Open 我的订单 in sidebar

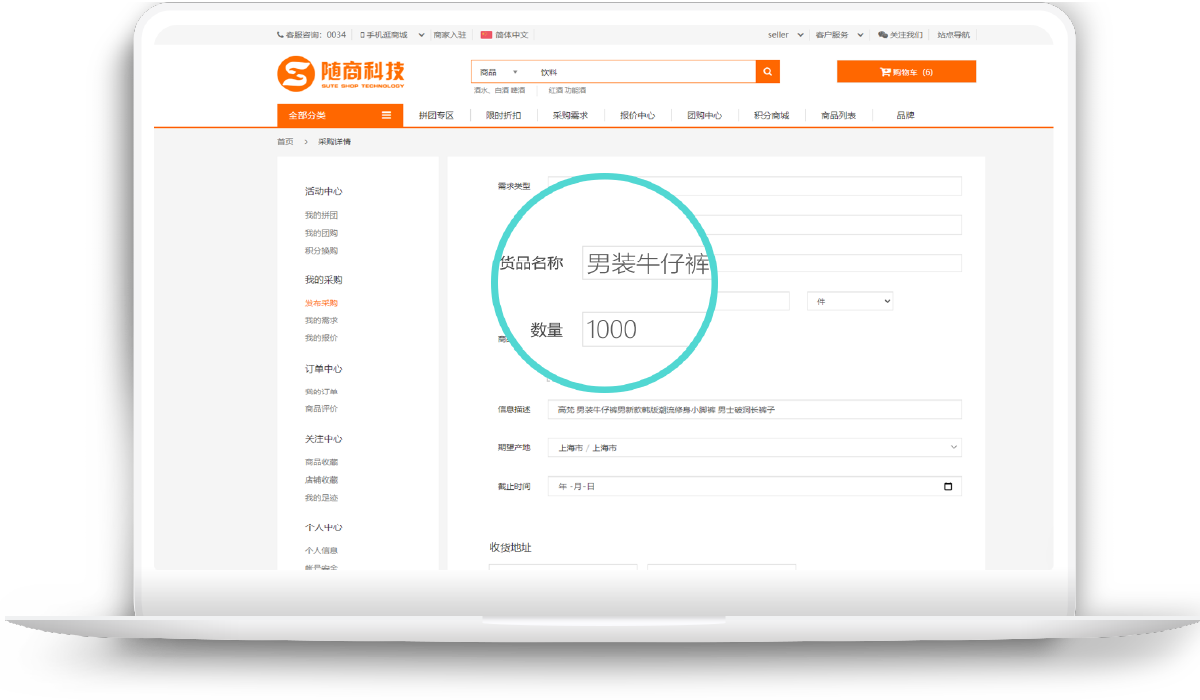[x=321, y=391]
